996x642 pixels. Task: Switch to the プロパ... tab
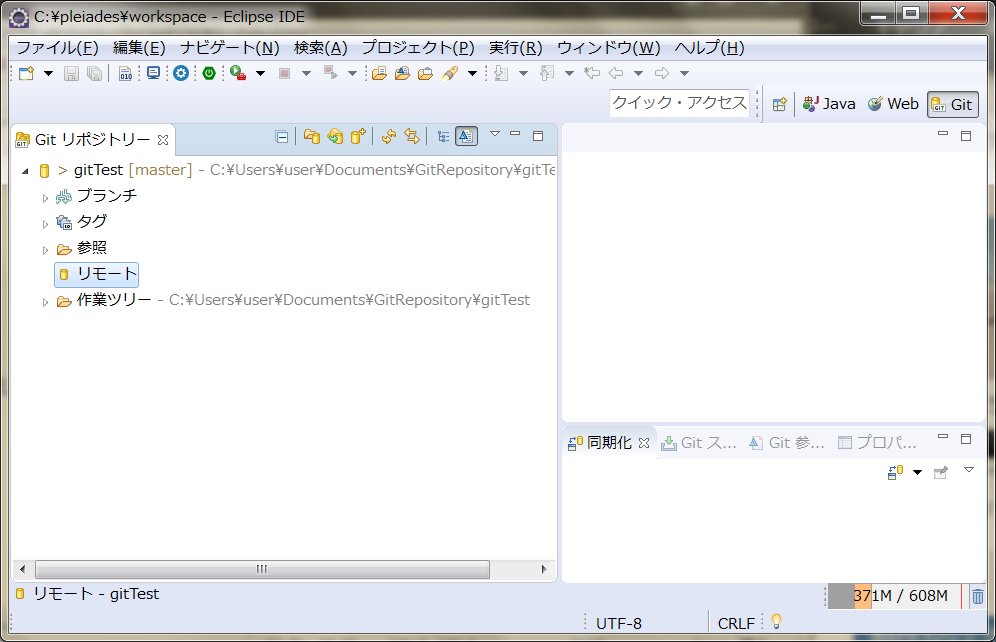(877, 443)
